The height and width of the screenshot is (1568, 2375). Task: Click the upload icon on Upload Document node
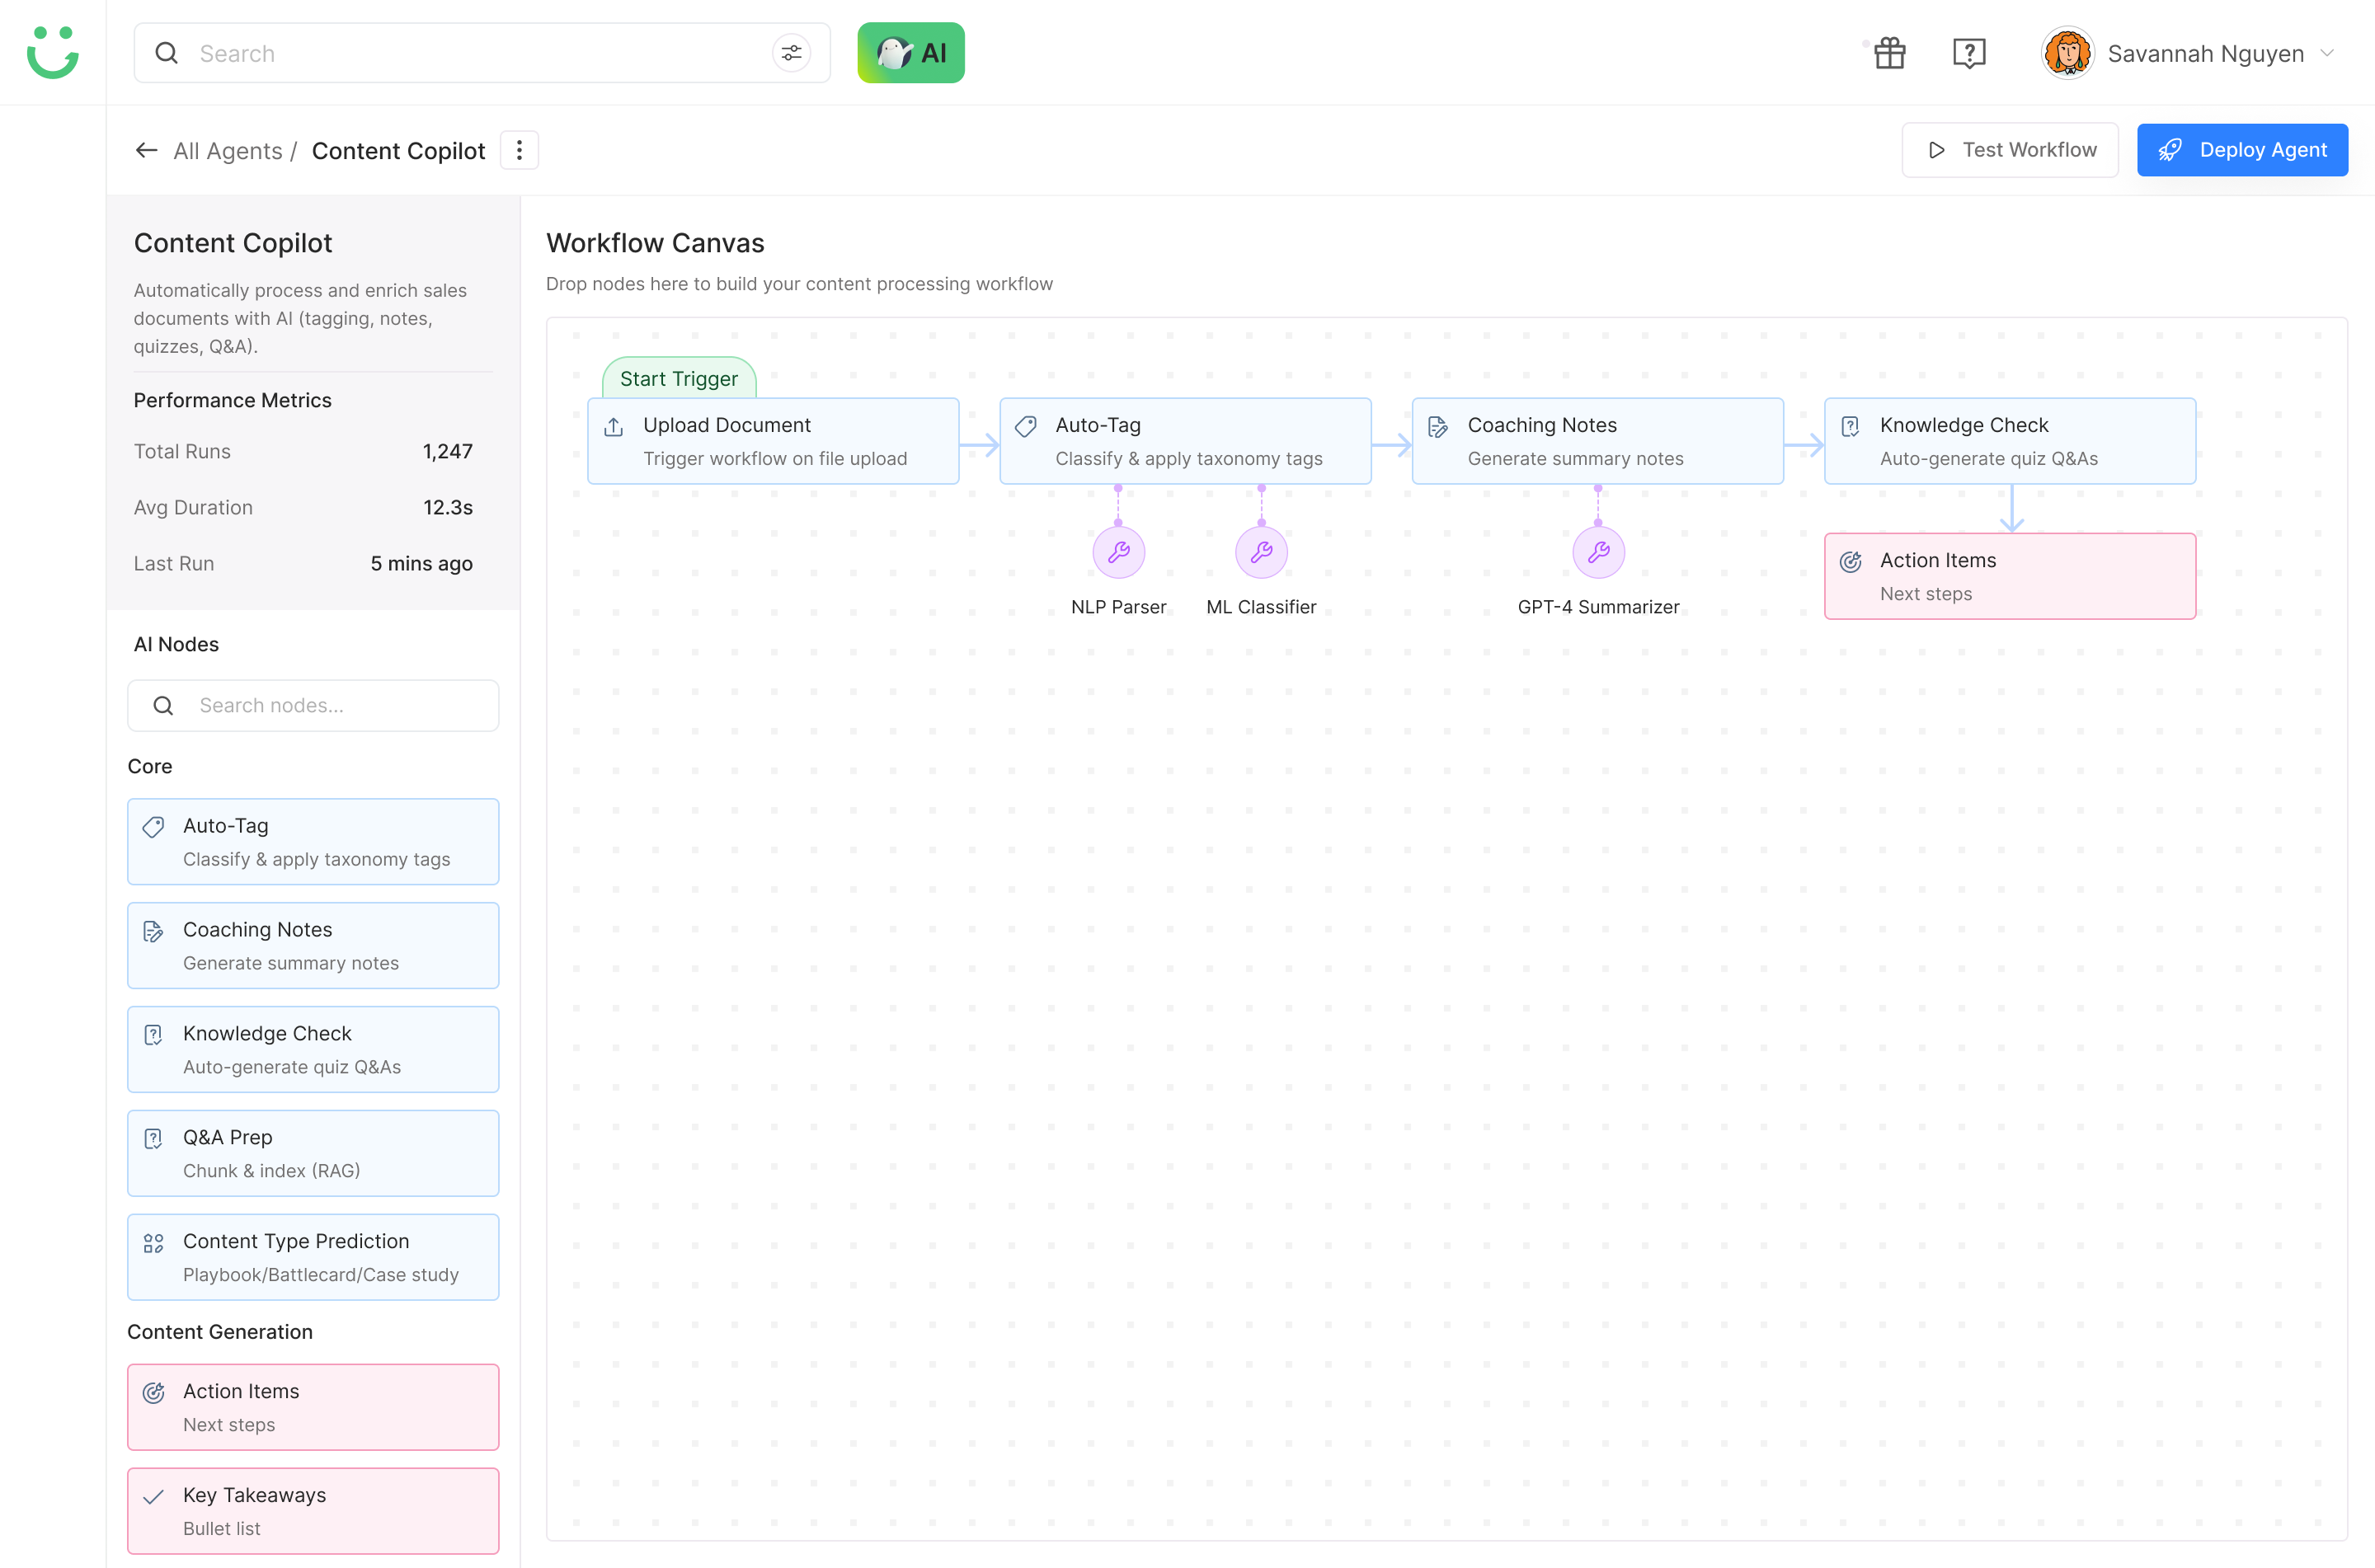tap(613, 427)
